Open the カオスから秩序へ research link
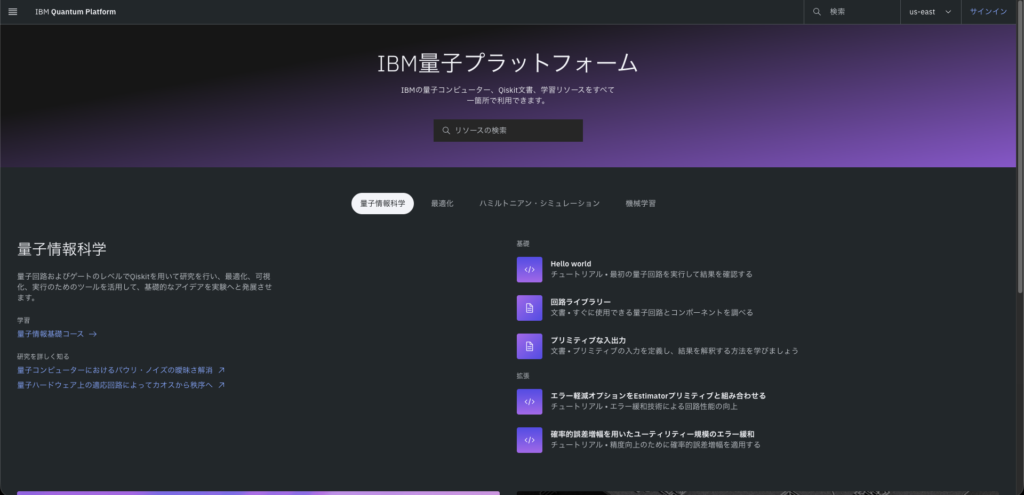This screenshot has width=1024, height=495. point(121,385)
